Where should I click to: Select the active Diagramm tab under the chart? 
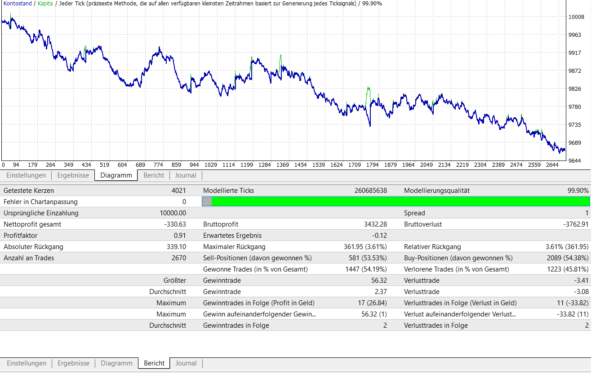(116, 175)
